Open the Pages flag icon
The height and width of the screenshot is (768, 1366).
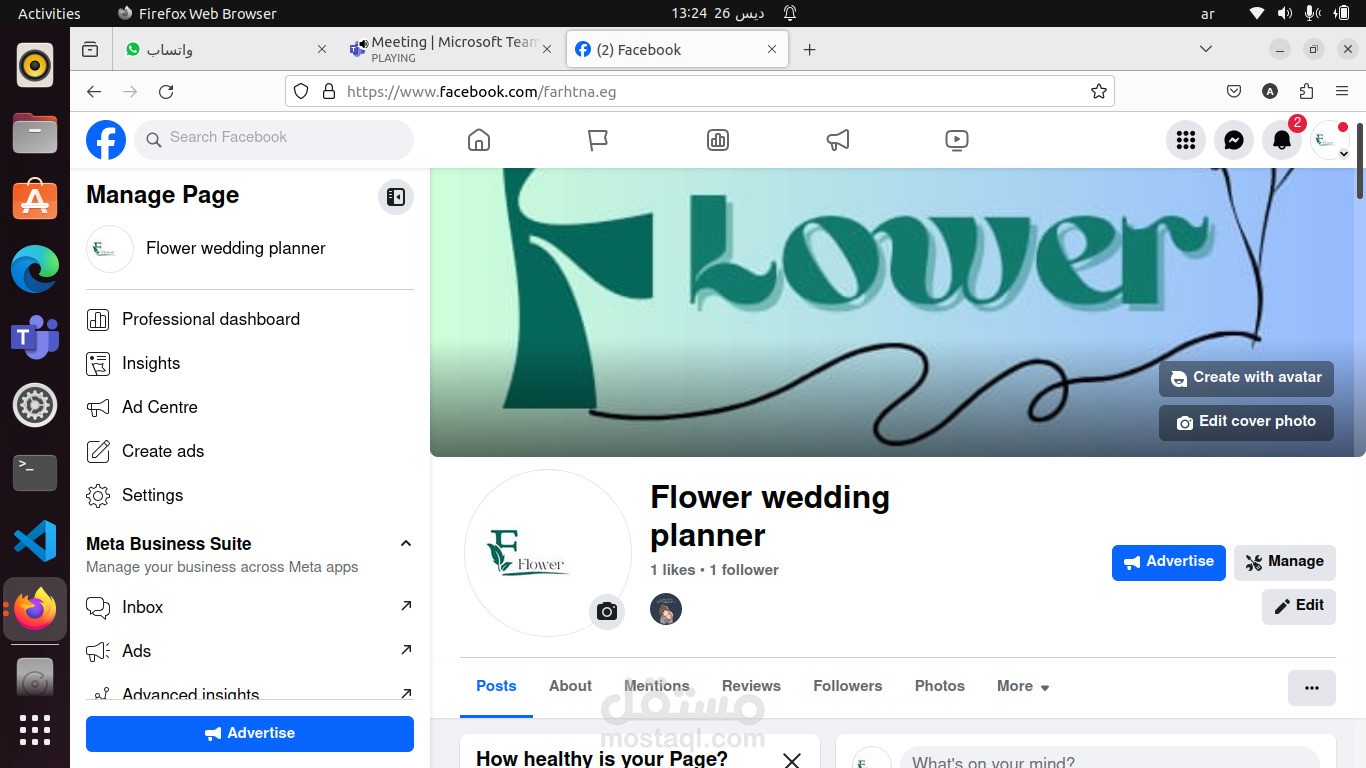pos(598,140)
